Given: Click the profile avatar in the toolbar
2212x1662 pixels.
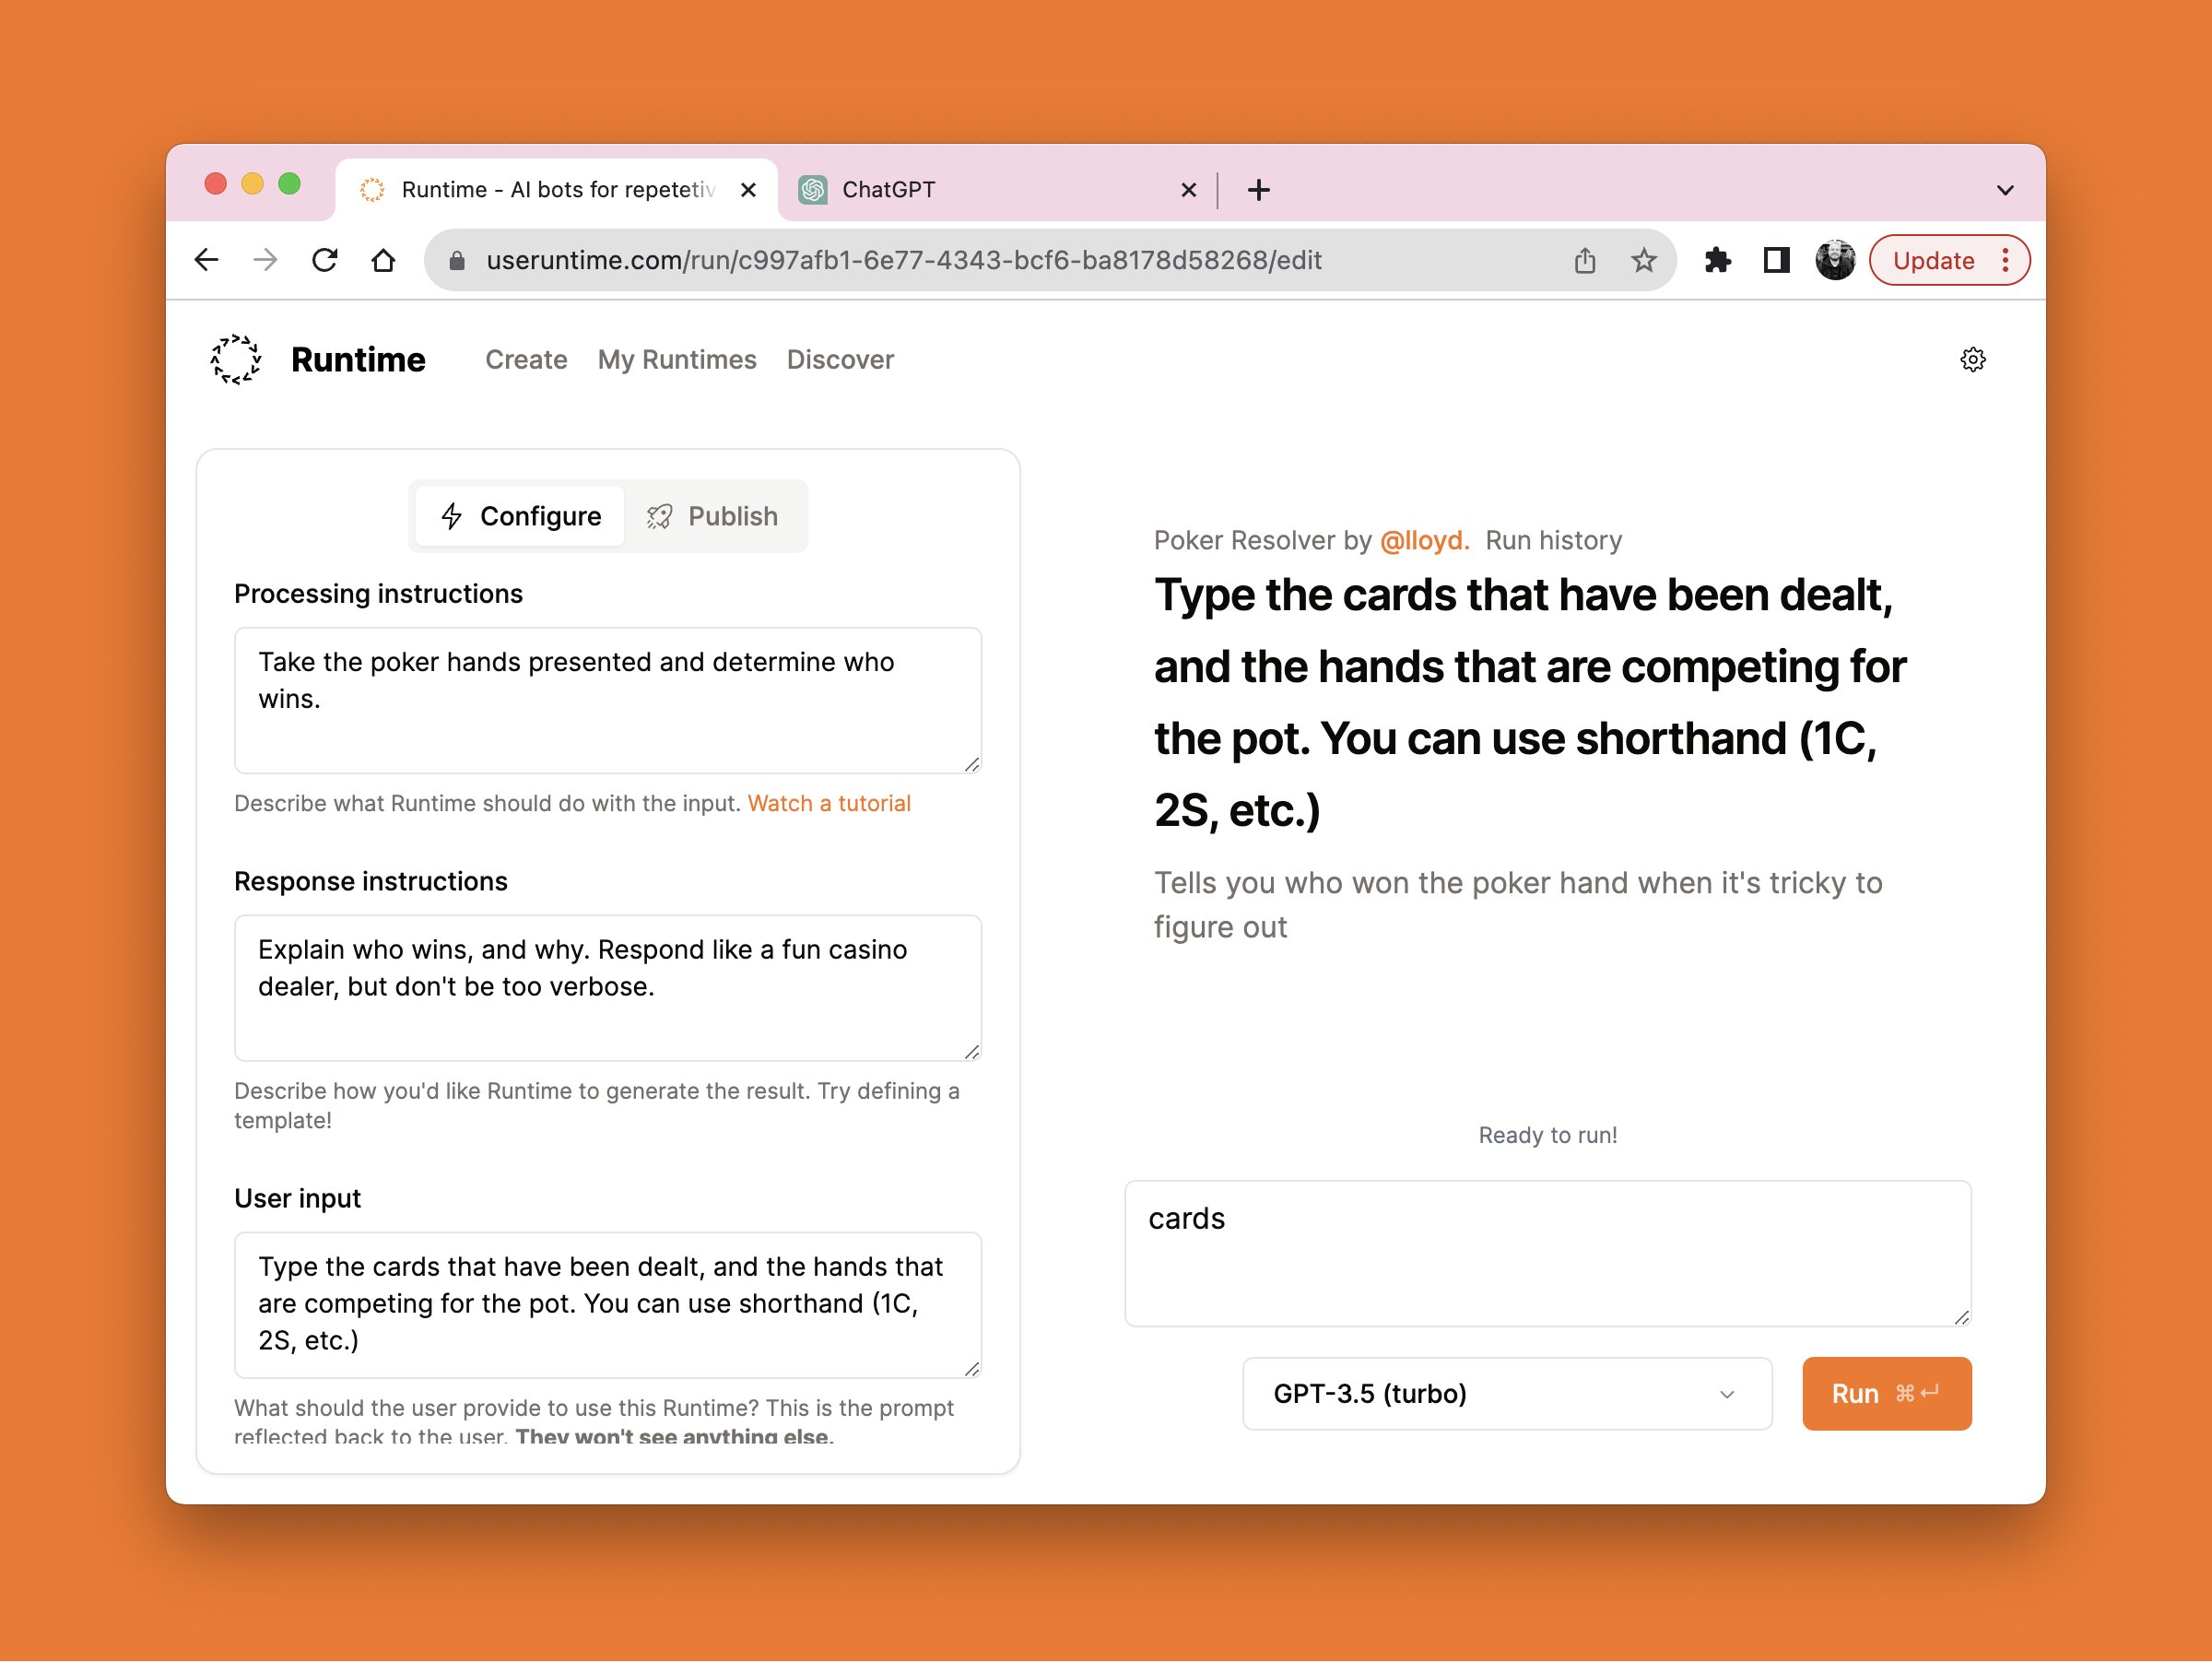Looking at the screenshot, I should pos(1836,259).
